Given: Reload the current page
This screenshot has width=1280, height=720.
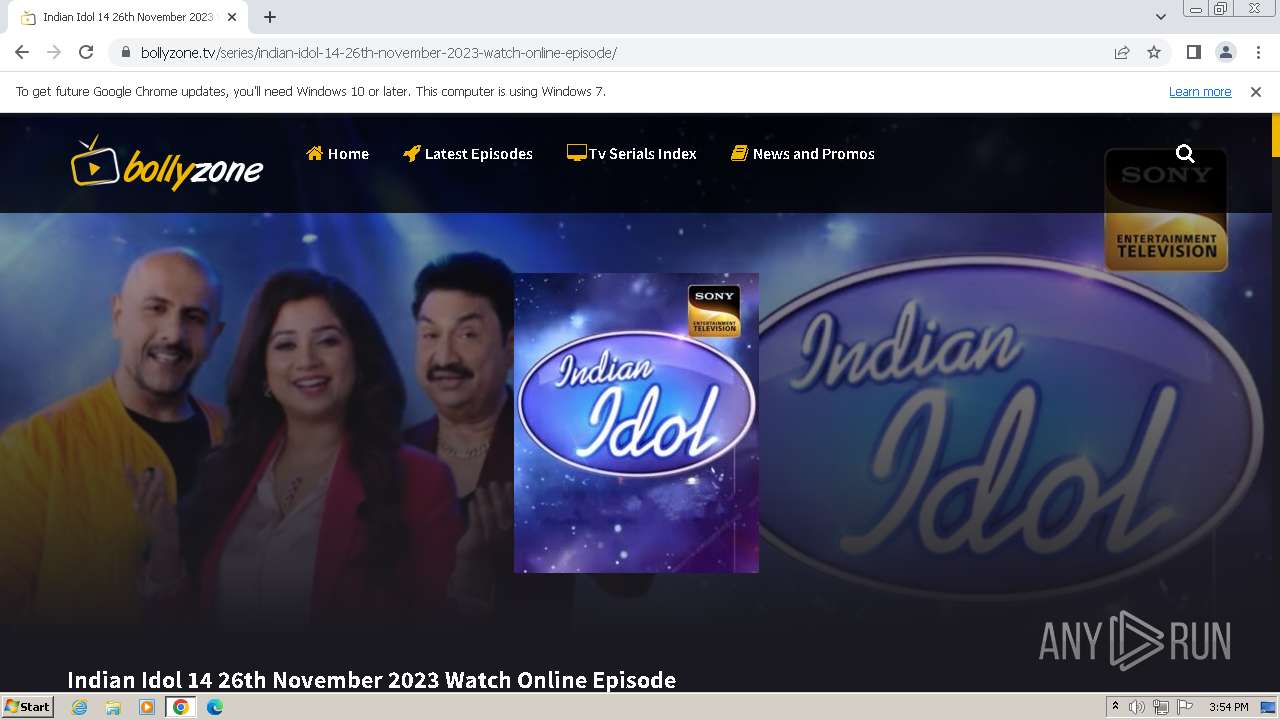Looking at the screenshot, I should tap(86, 52).
